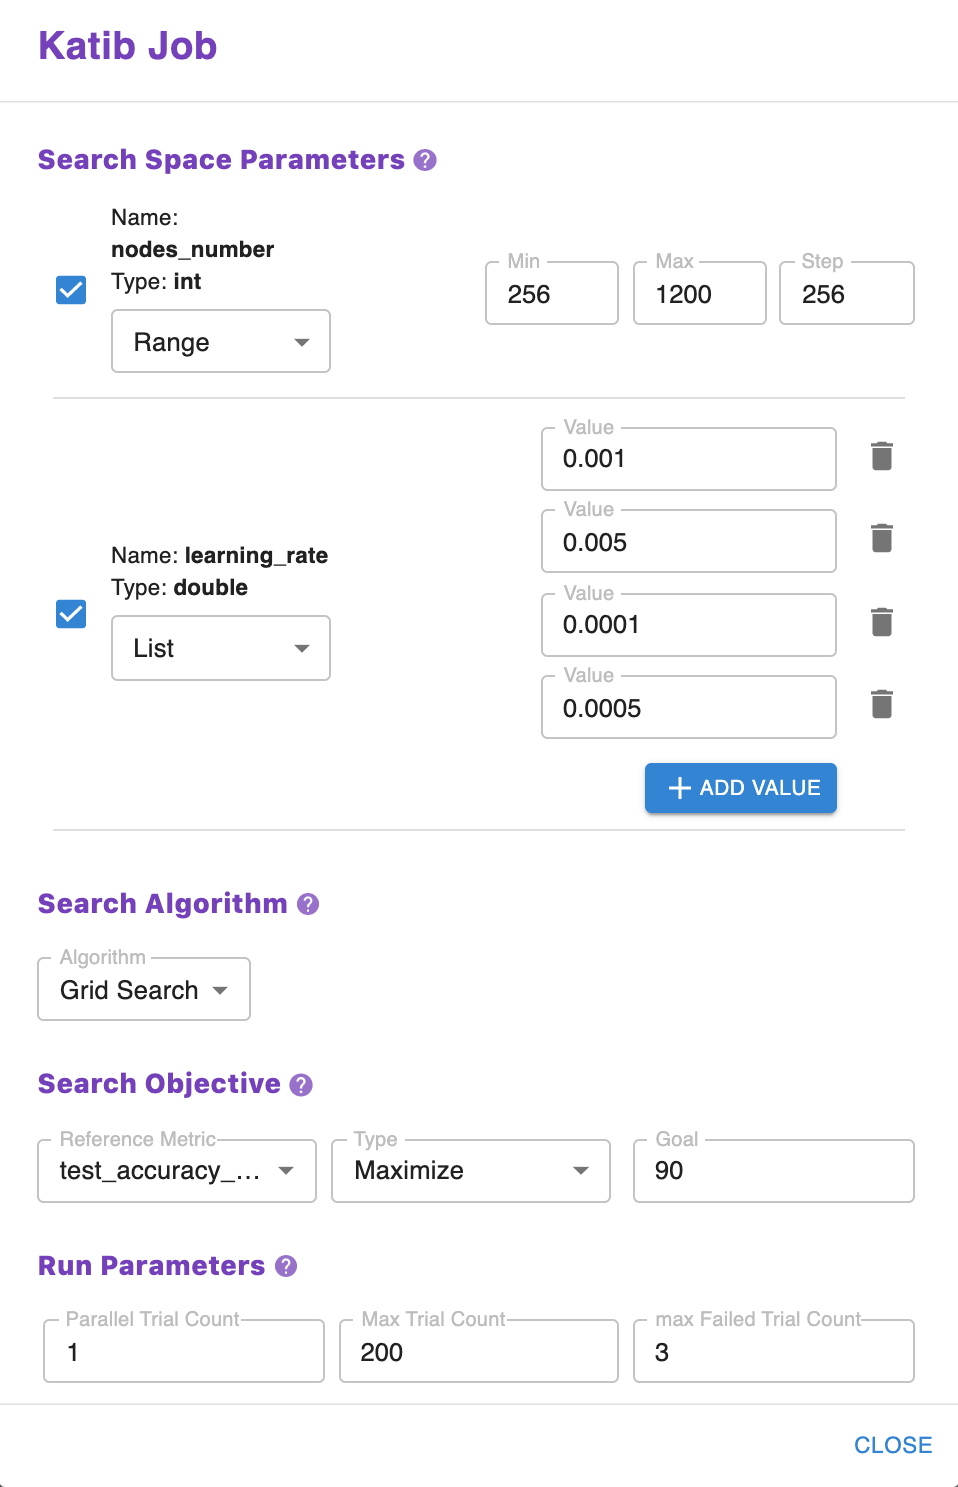
Task: Show help for Run Parameters
Action: tap(286, 1266)
